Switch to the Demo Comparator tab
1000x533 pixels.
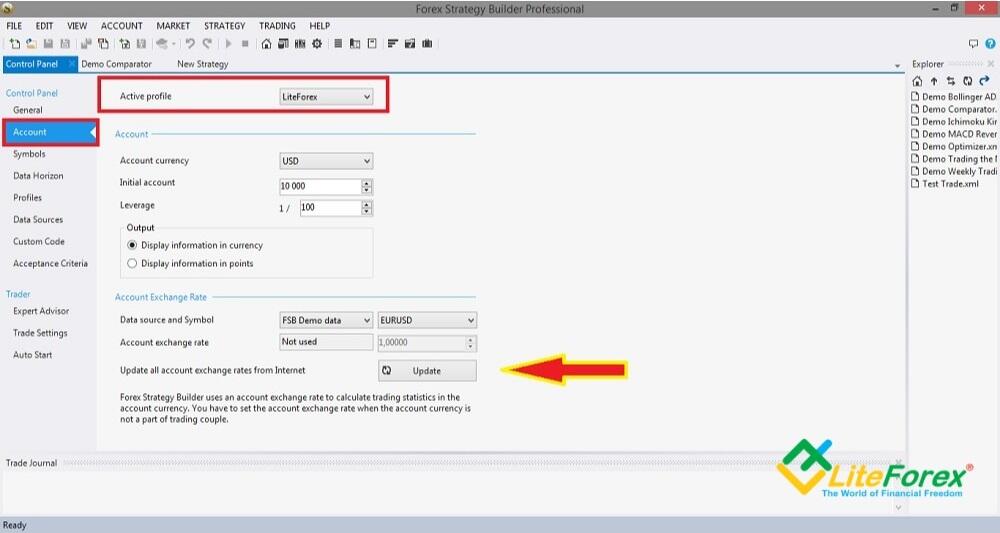coord(116,64)
